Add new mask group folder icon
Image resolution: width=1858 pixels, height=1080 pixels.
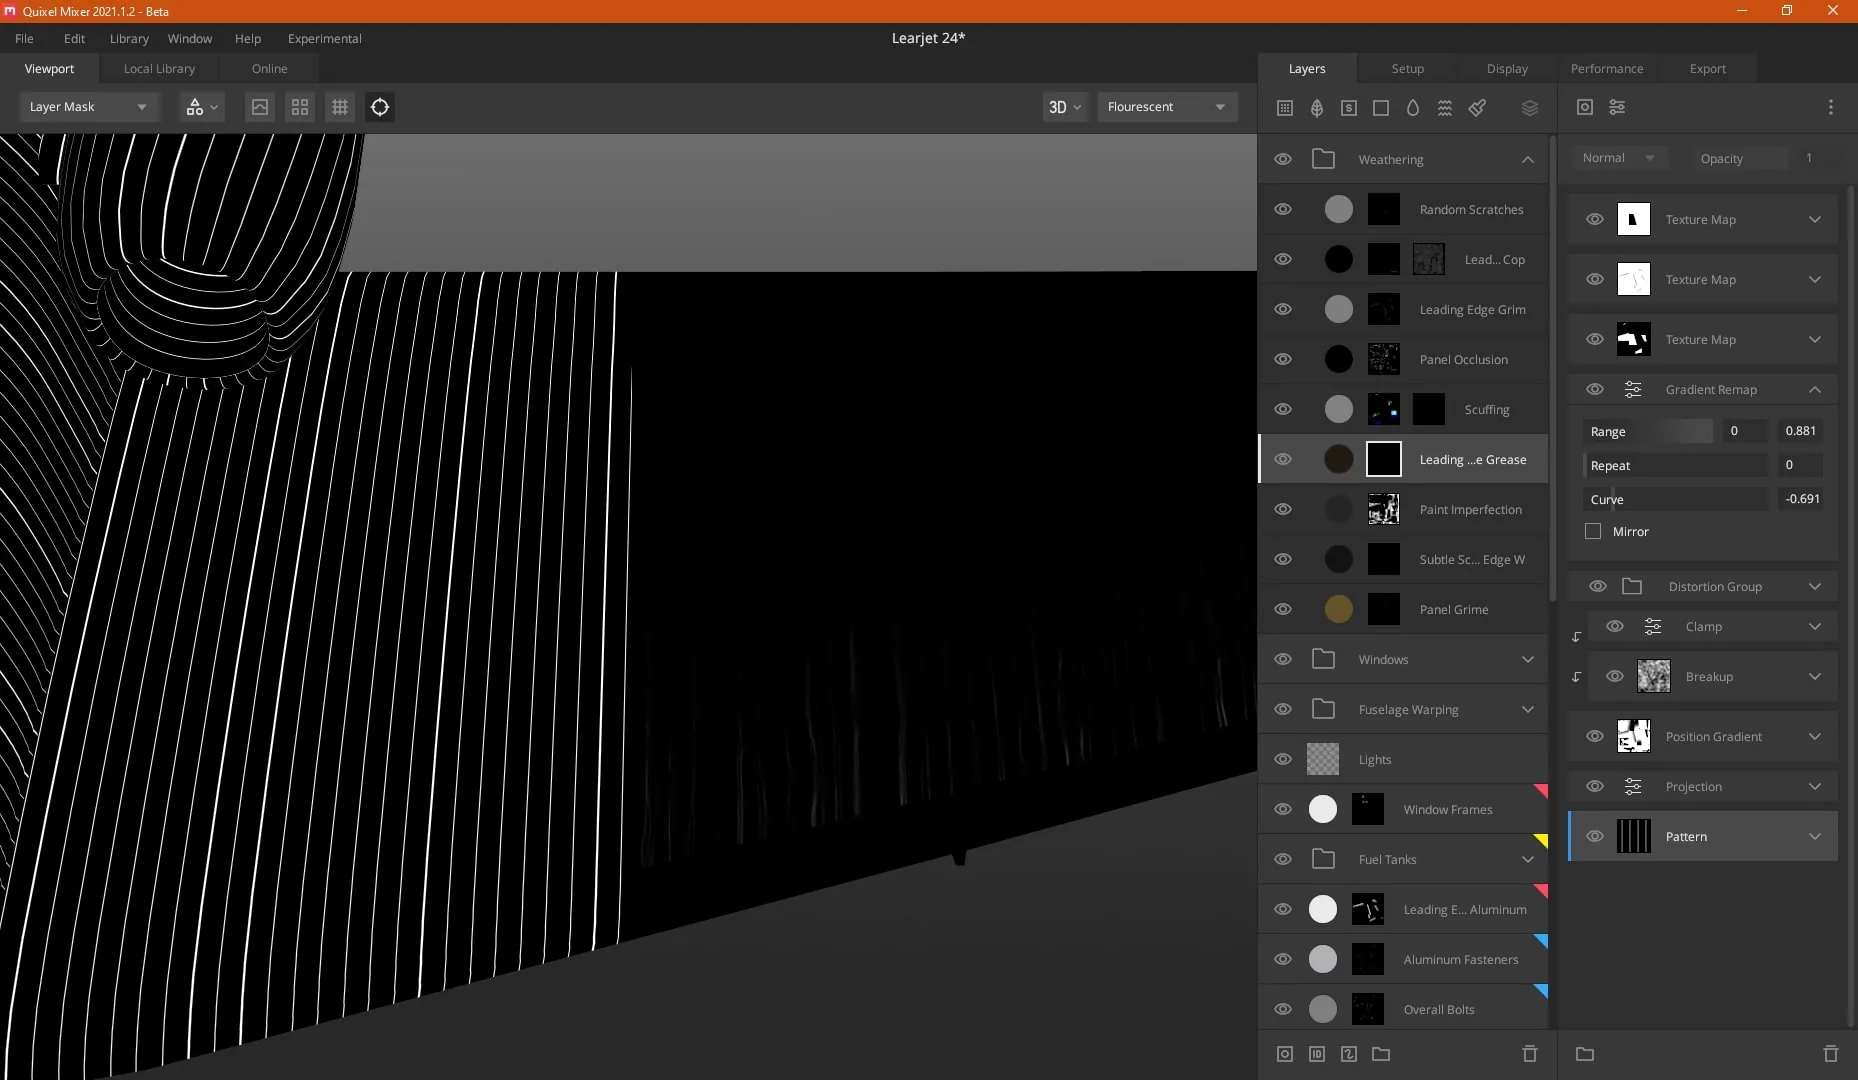tap(1585, 1054)
